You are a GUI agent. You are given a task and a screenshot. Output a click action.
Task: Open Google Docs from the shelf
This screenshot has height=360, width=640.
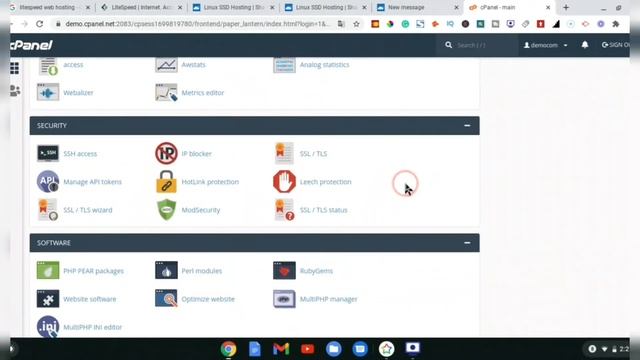point(255,349)
